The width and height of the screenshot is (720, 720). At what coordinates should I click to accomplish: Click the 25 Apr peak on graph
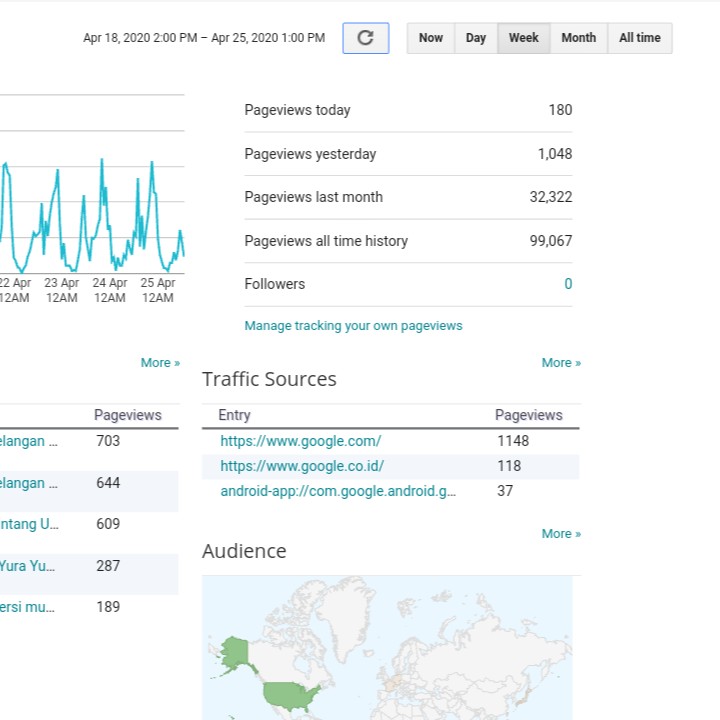152,163
